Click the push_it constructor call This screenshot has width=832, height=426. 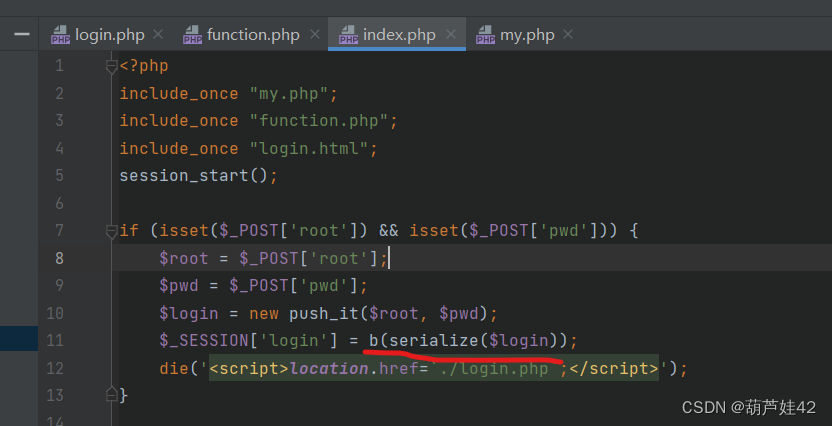coord(324,314)
